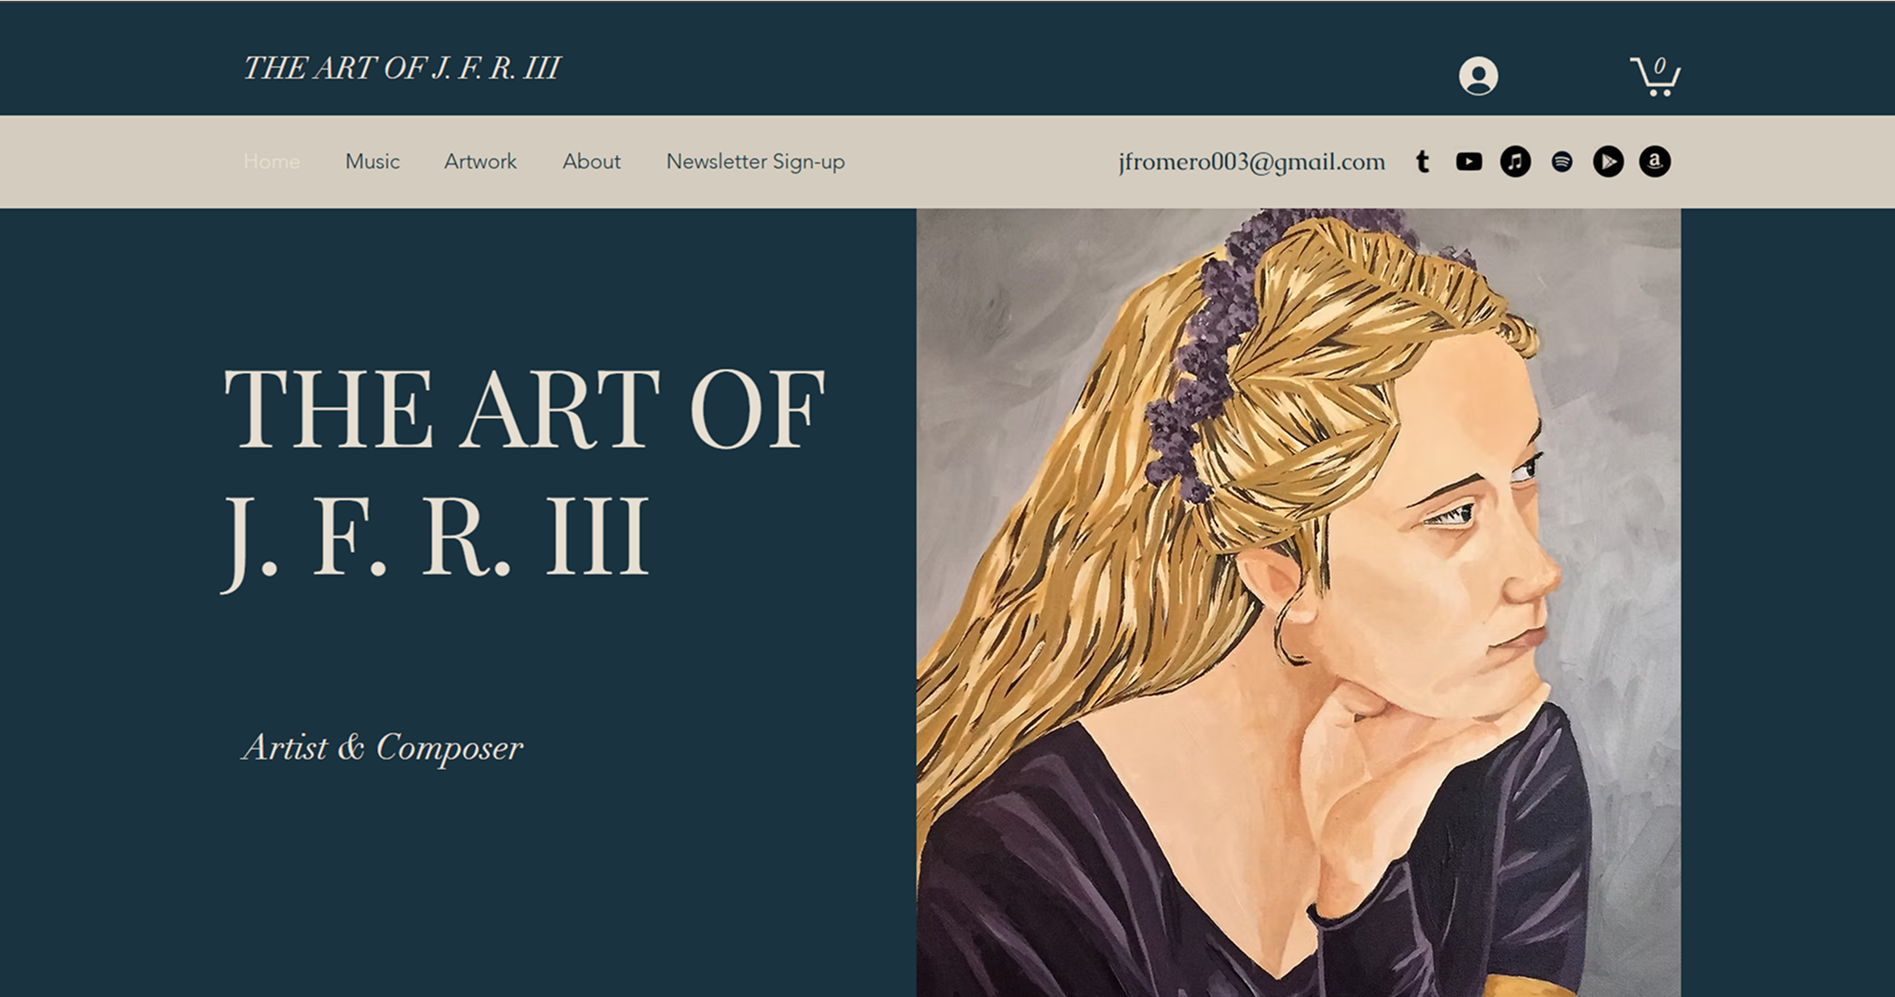Go to the Home menu item
Screen dimensions: 1895x997
[271, 161]
